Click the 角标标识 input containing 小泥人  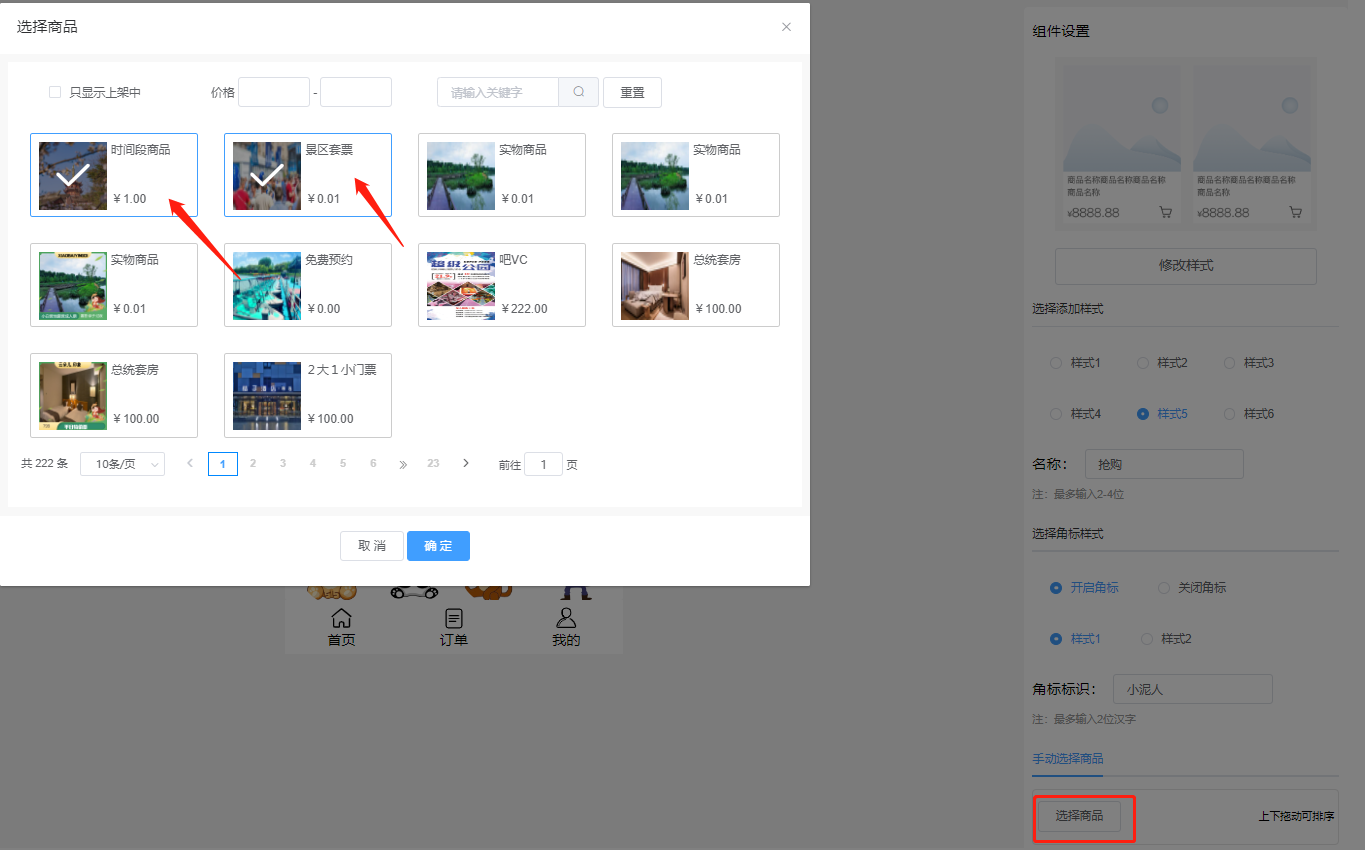[1192, 689]
